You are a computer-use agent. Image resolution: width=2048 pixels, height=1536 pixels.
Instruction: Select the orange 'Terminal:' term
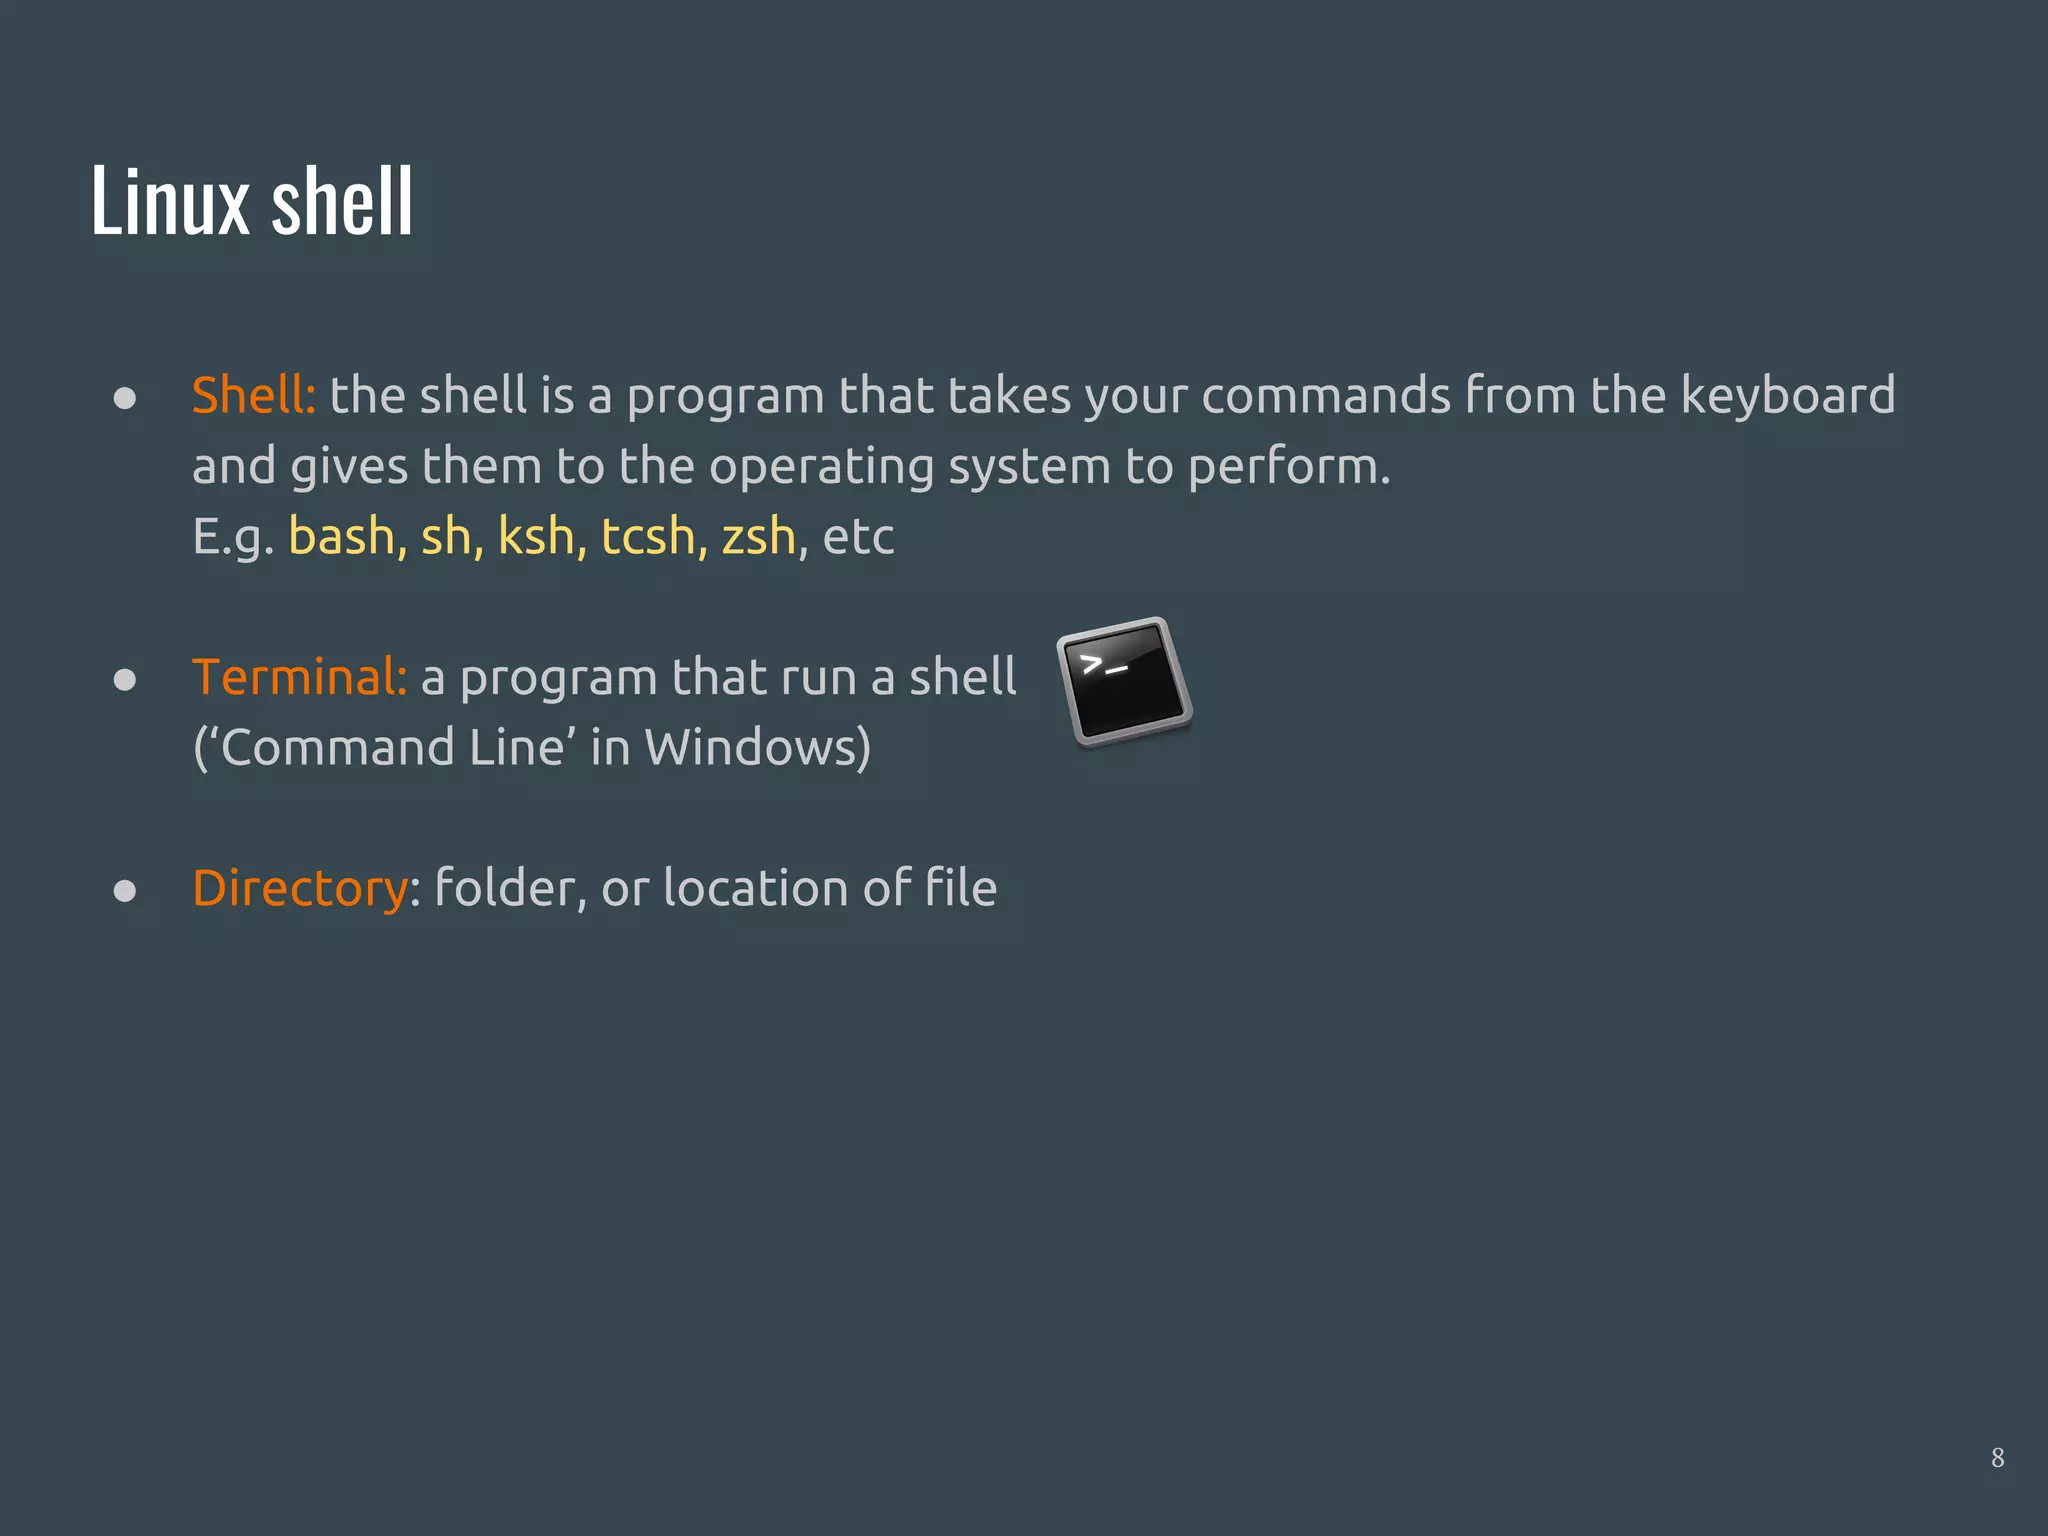(300, 676)
